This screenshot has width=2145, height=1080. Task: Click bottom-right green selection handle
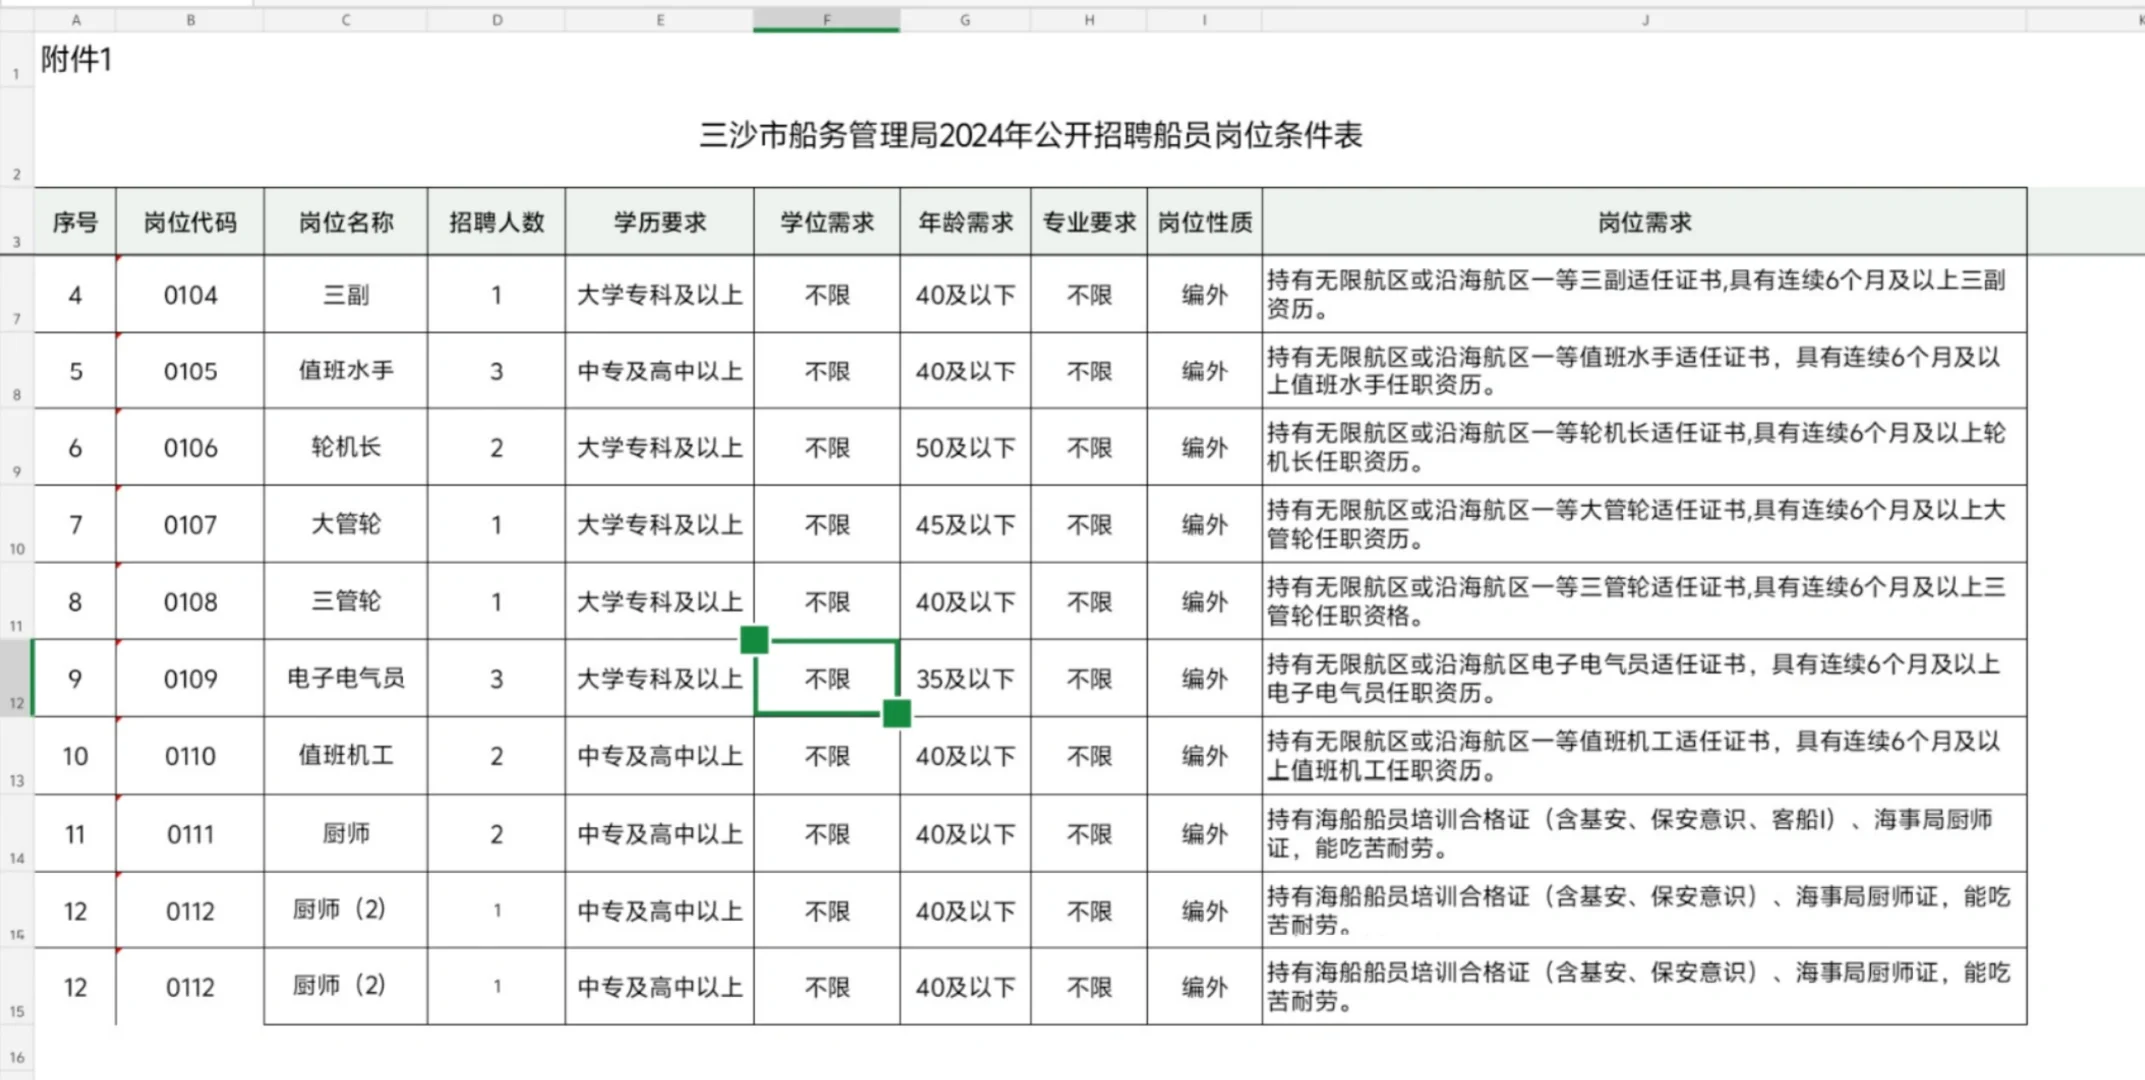tap(897, 713)
